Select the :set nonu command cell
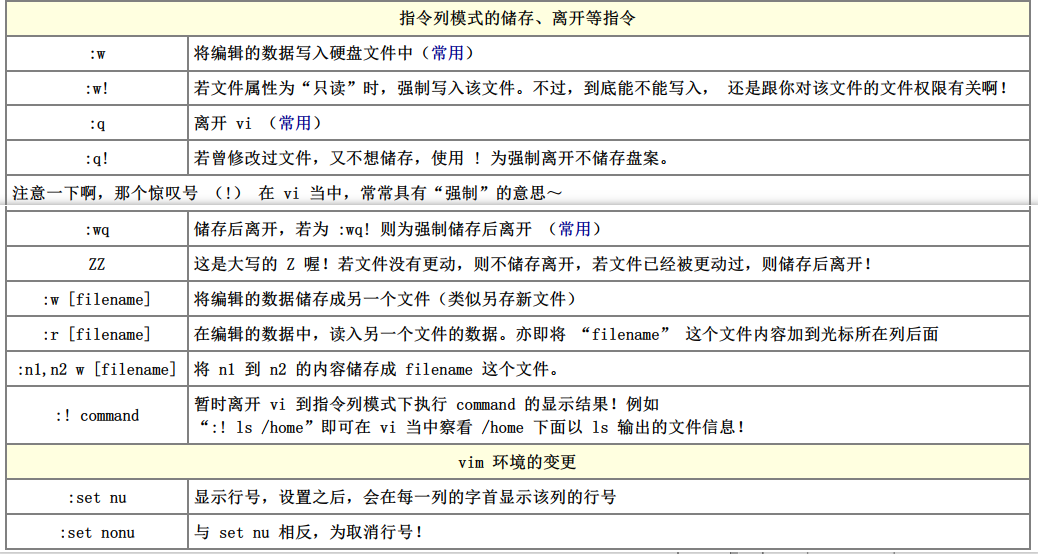The image size is (1038, 554). [x=97, y=532]
